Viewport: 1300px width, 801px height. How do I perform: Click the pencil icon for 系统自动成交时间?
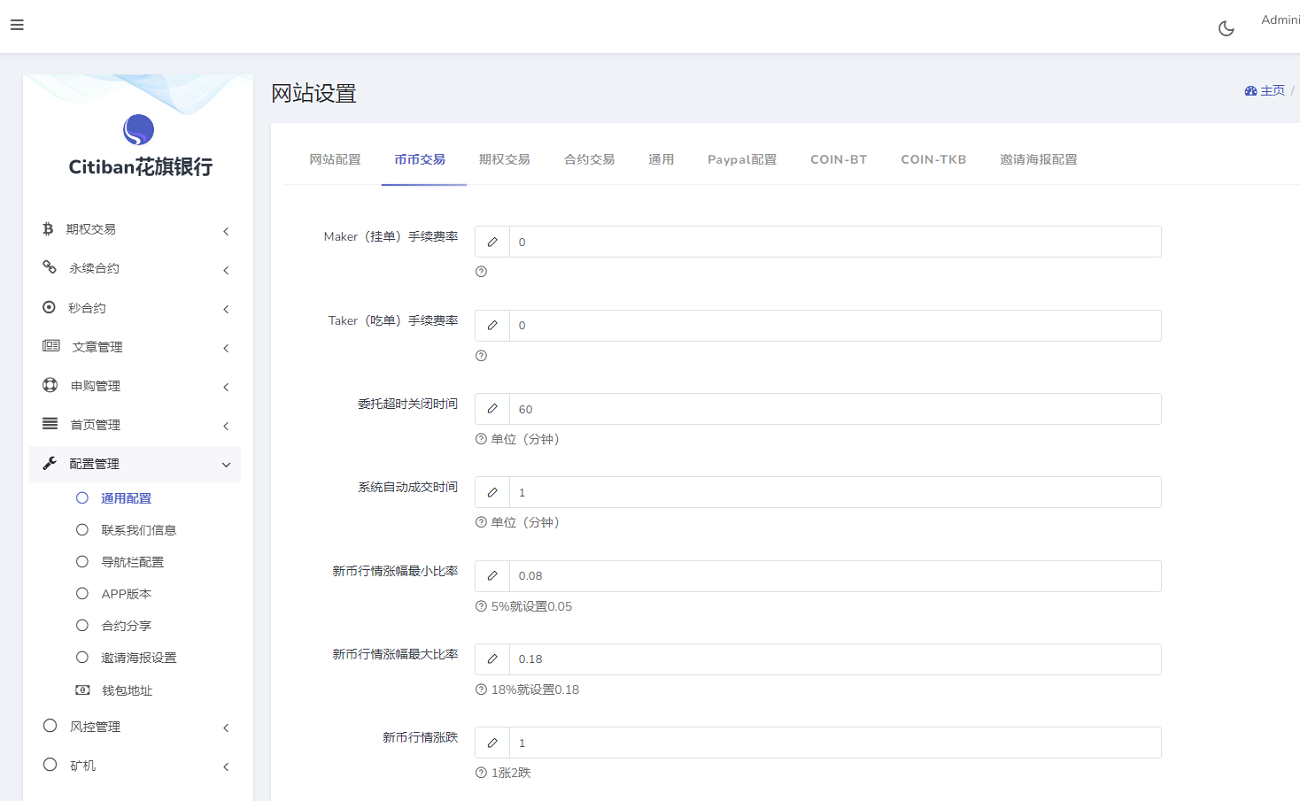tap(492, 492)
